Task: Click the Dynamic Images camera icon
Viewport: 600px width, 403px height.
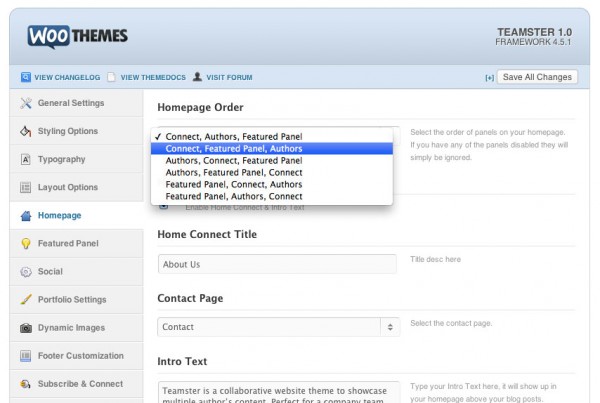Action: (26, 327)
